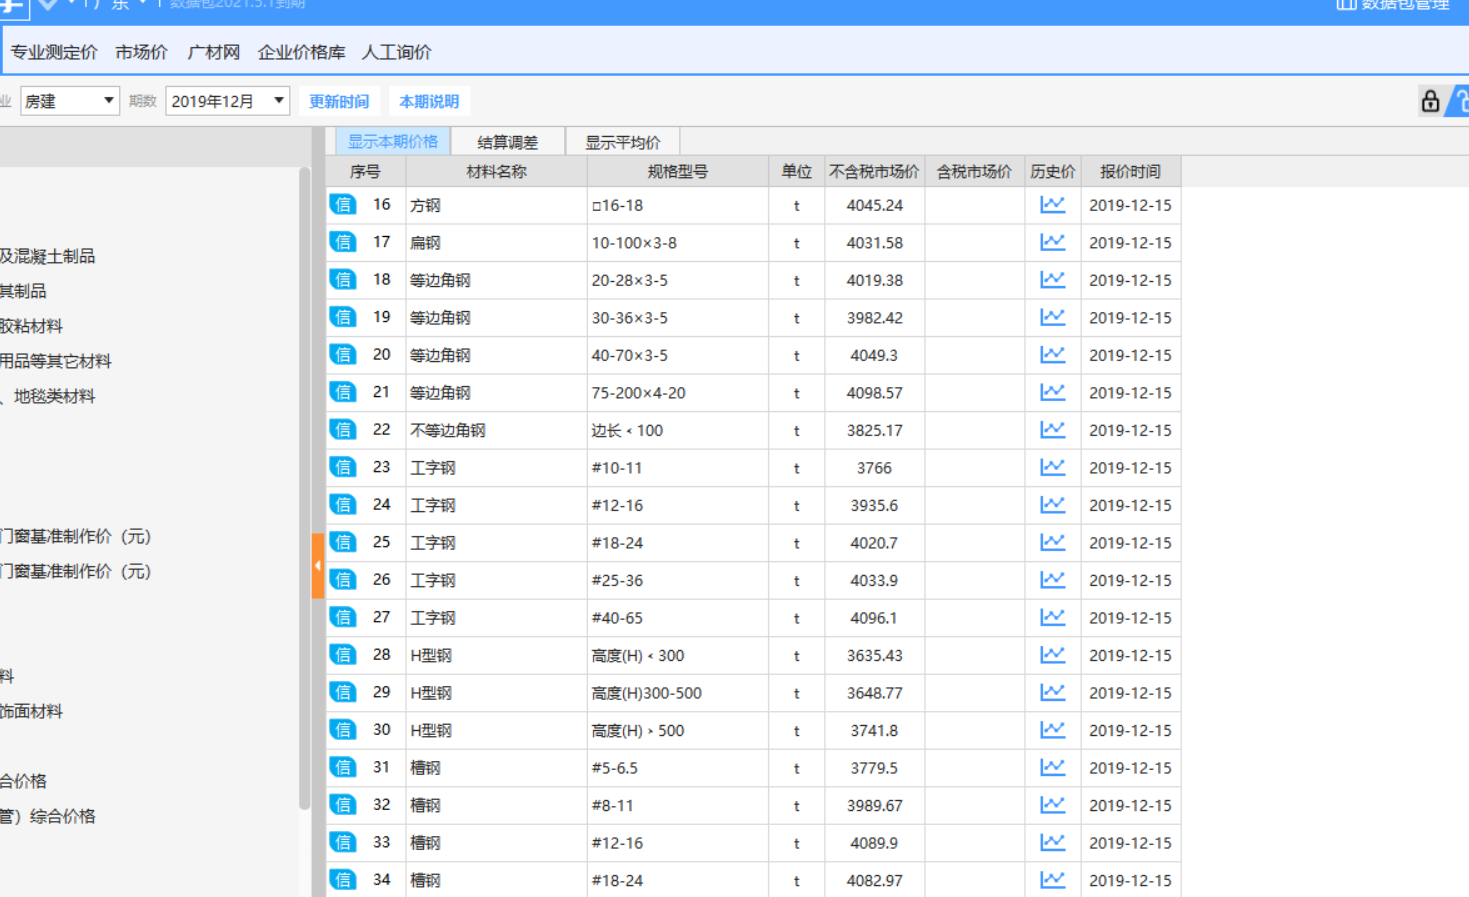Screen dimensions: 1469x897
Task: Switch to 专业测定价 tab
Action: click(x=54, y=52)
